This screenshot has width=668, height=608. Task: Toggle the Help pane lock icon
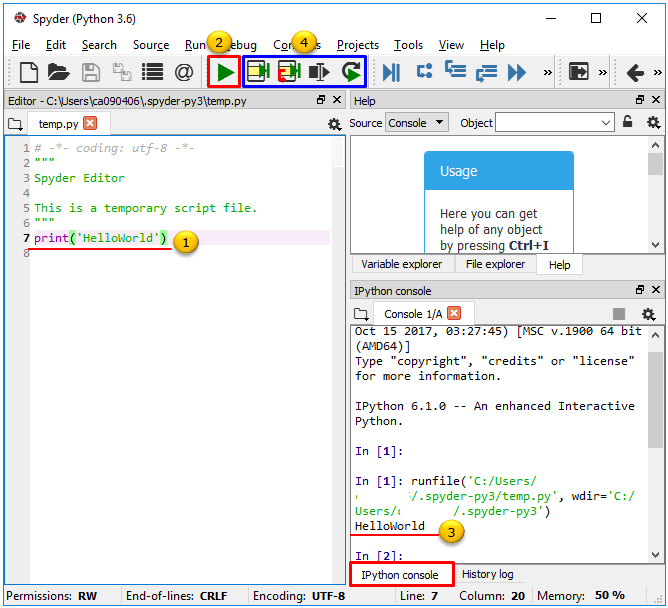pyautogui.click(x=628, y=122)
